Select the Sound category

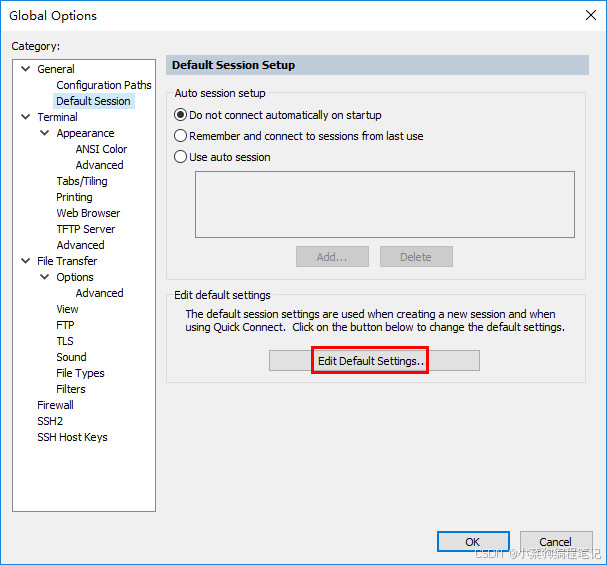tap(71, 357)
